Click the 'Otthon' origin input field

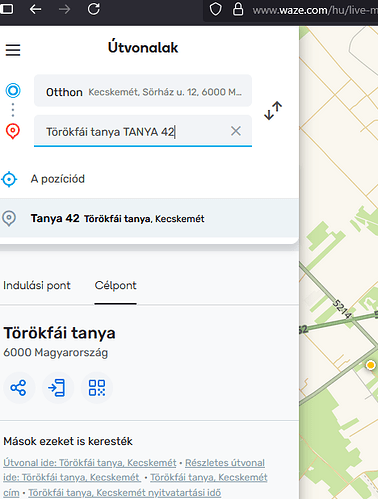143,91
